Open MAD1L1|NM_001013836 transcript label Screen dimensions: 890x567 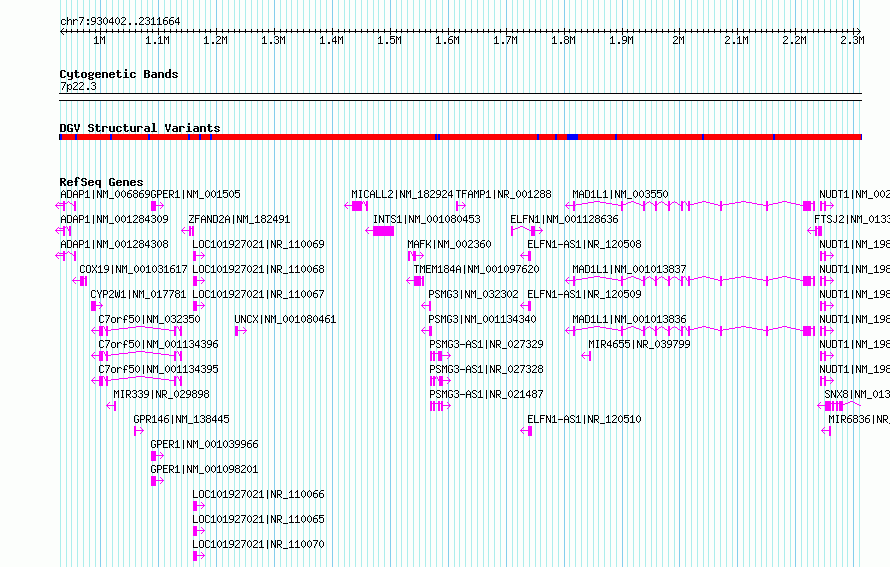coord(629,319)
